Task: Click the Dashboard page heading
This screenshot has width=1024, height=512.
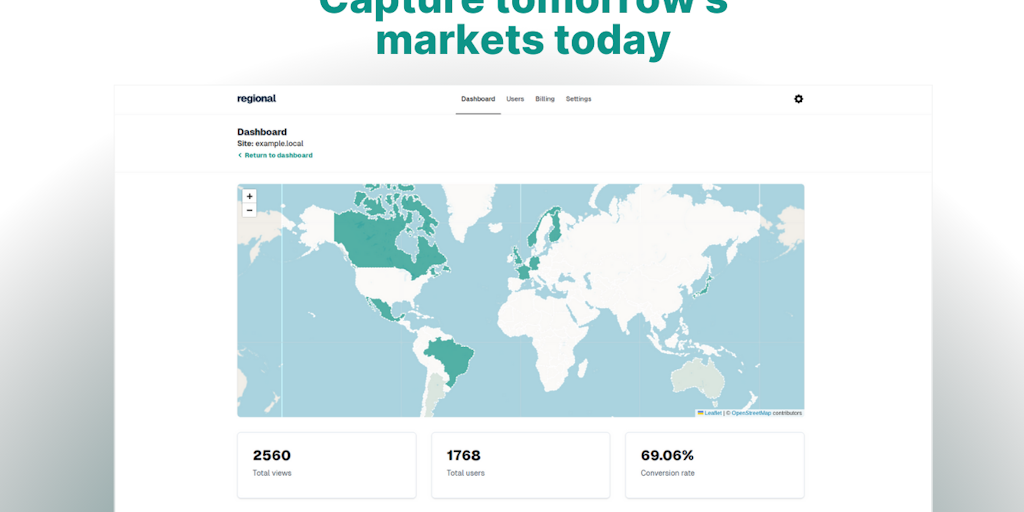Action: click(262, 132)
